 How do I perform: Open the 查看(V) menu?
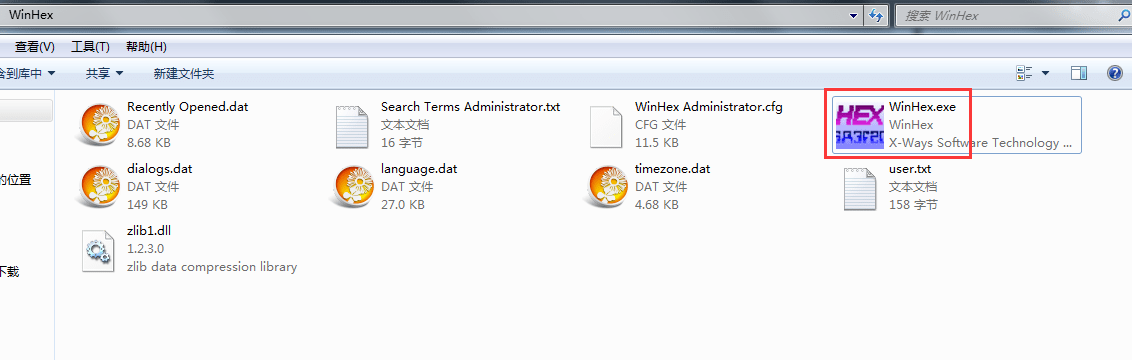[35, 47]
